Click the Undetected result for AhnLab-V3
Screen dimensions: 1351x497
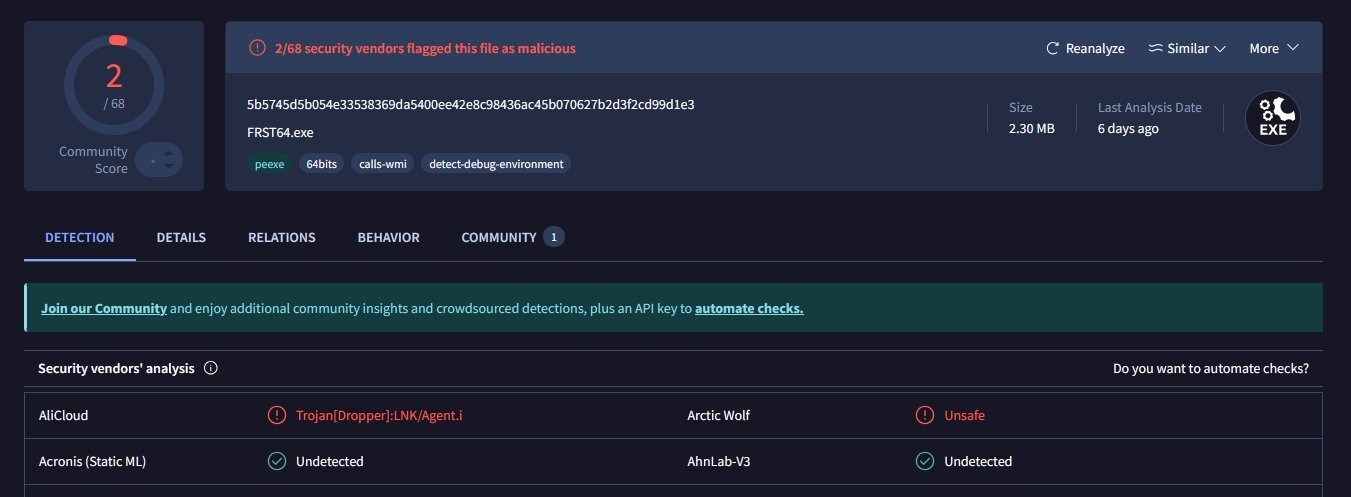point(978,461)
